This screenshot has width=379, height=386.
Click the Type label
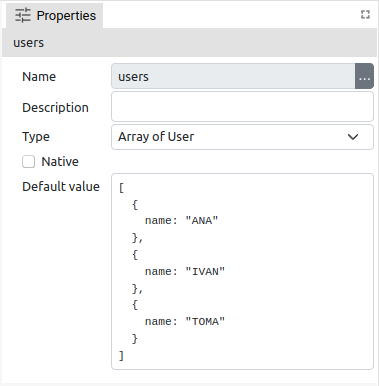36,137
